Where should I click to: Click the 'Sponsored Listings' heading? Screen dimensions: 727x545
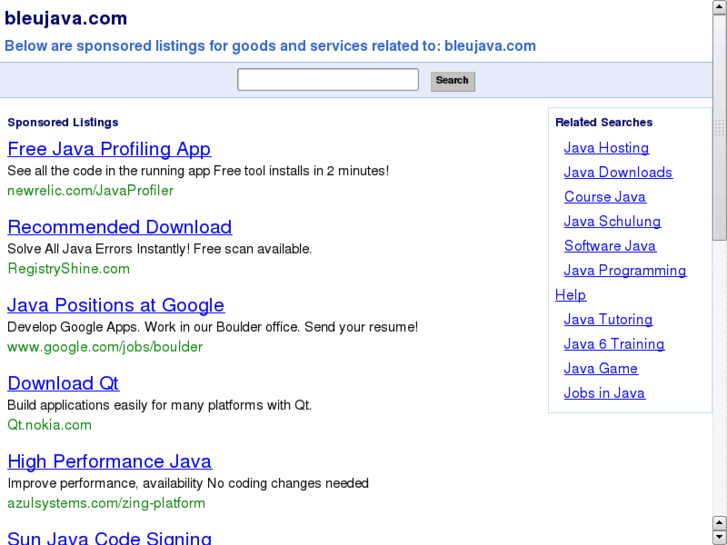[x=63, y=122]
